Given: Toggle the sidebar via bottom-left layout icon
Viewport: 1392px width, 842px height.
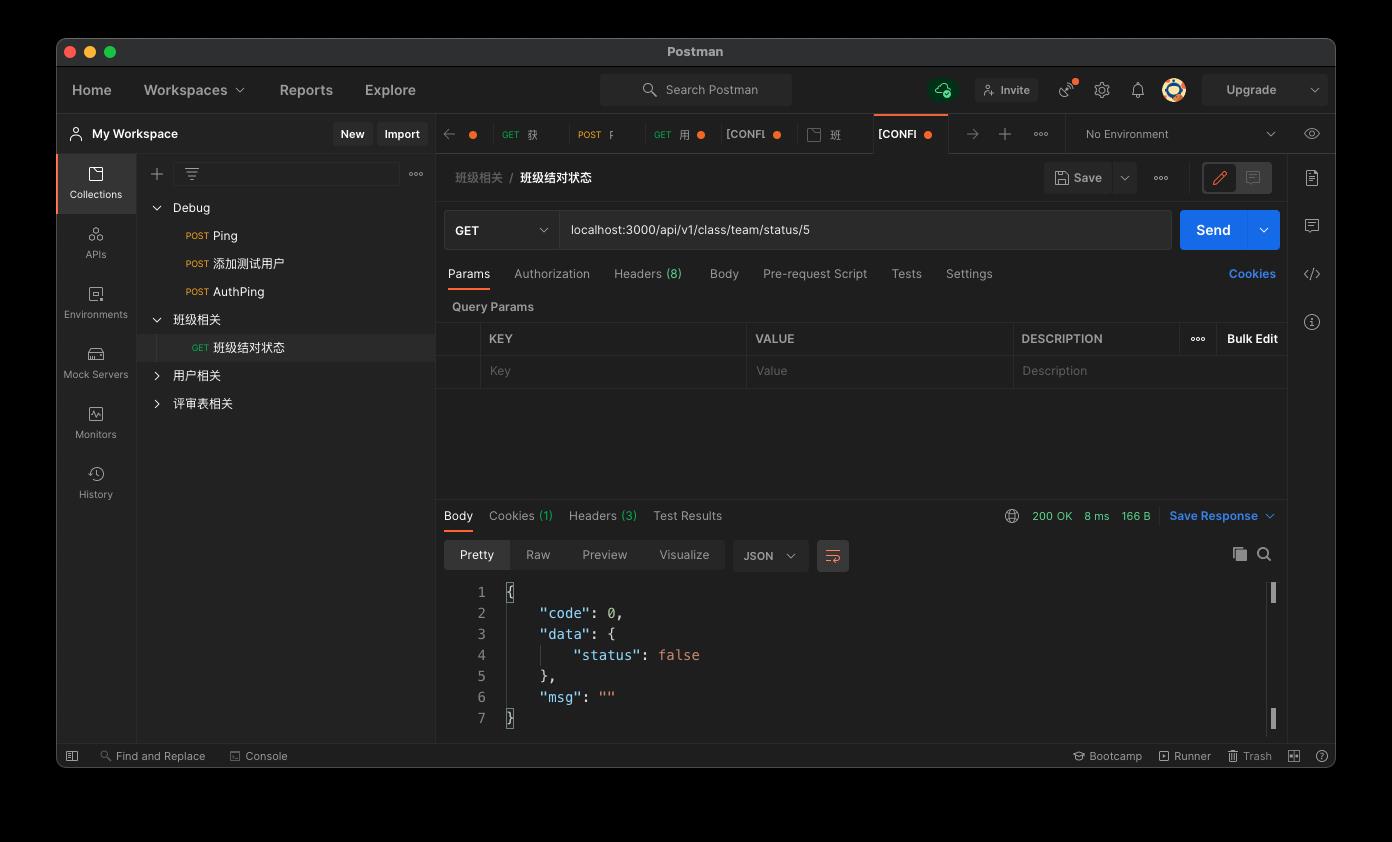Looking at the screenshot, I should 72,756.
